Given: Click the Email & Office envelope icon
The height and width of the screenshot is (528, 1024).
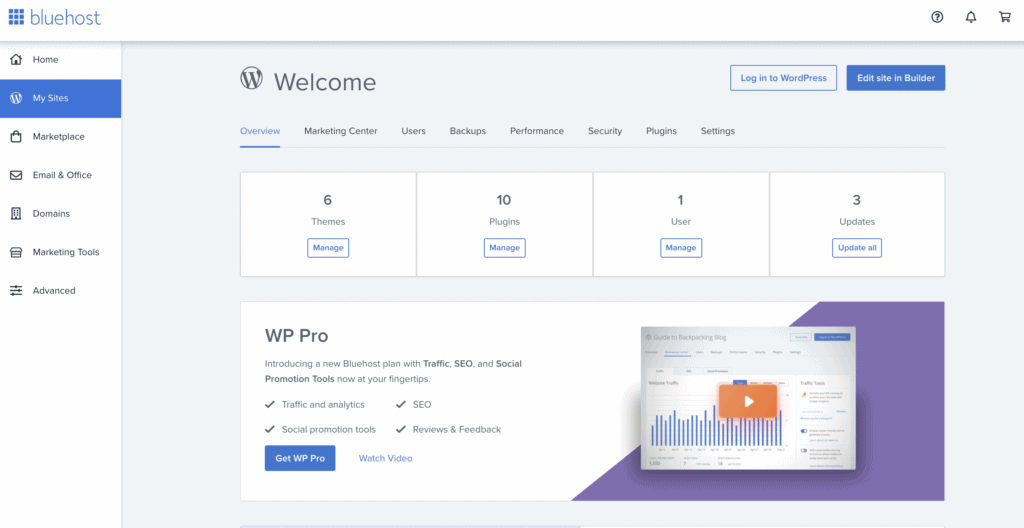Looking at the screenshot, I should pyautogui.click(x=16, y=175).
